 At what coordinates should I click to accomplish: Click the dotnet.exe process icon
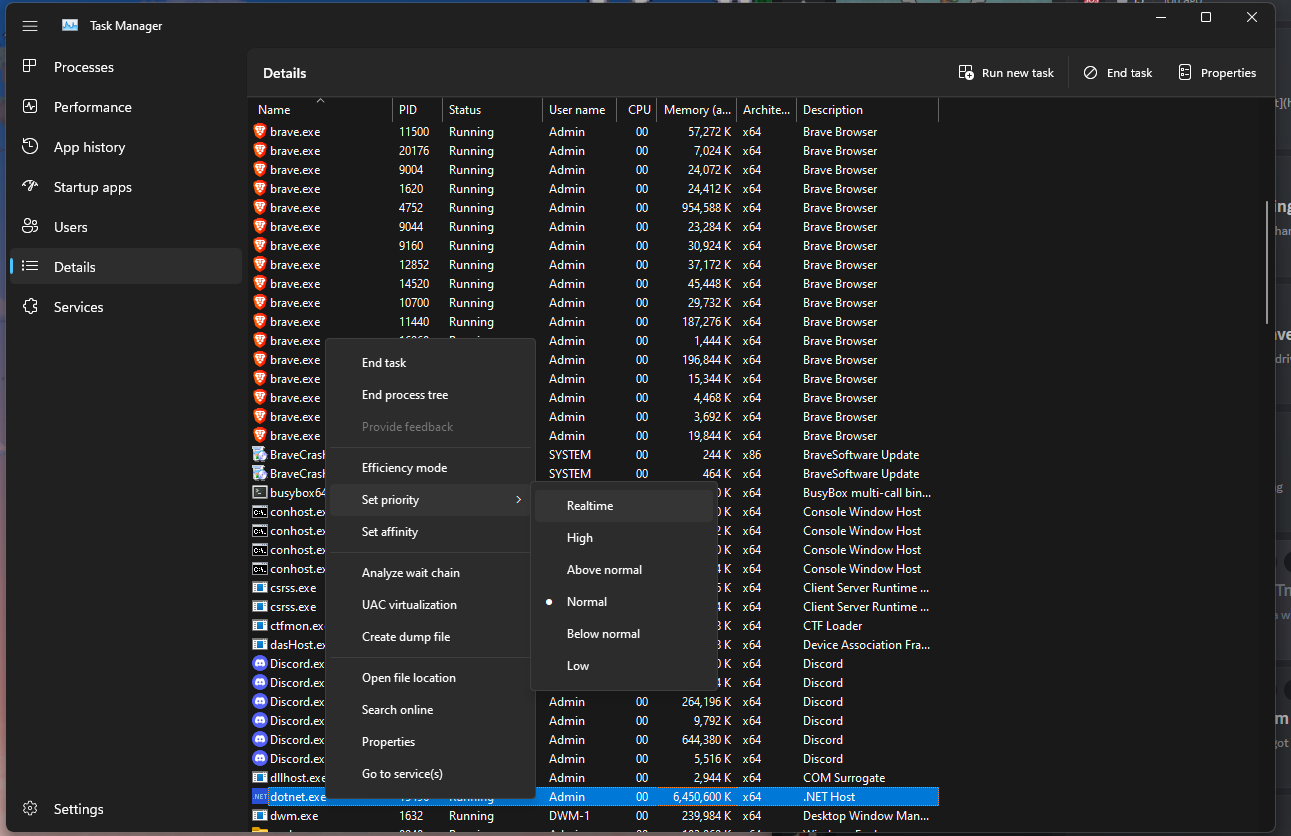260,797
